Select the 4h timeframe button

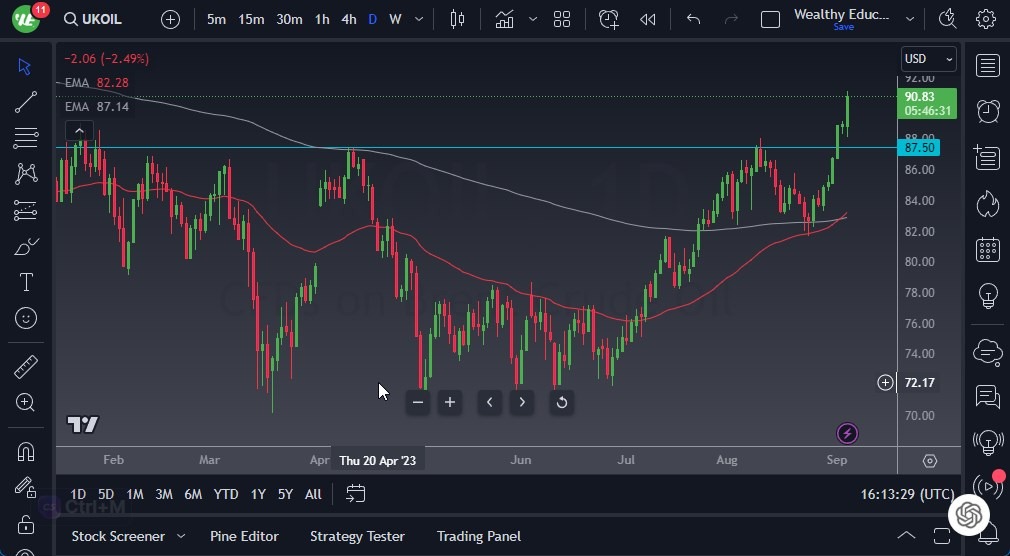click(348, 19)
